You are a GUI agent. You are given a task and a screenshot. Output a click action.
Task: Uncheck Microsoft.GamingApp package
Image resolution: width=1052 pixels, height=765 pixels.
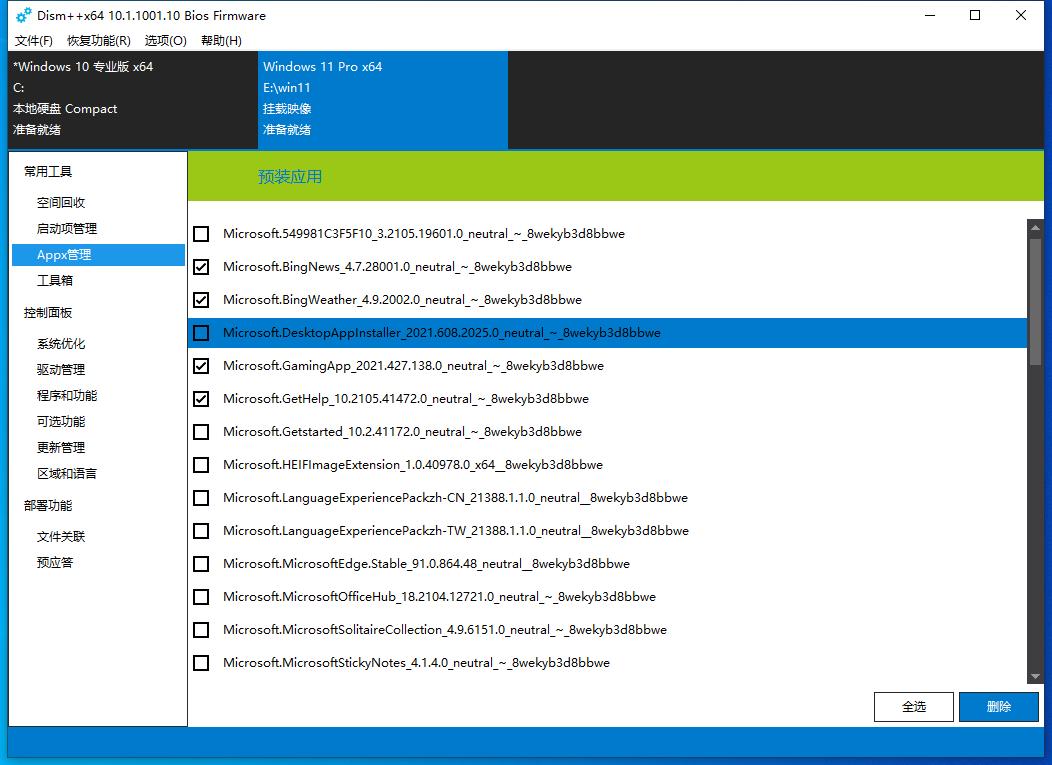[x=201, y=366]
